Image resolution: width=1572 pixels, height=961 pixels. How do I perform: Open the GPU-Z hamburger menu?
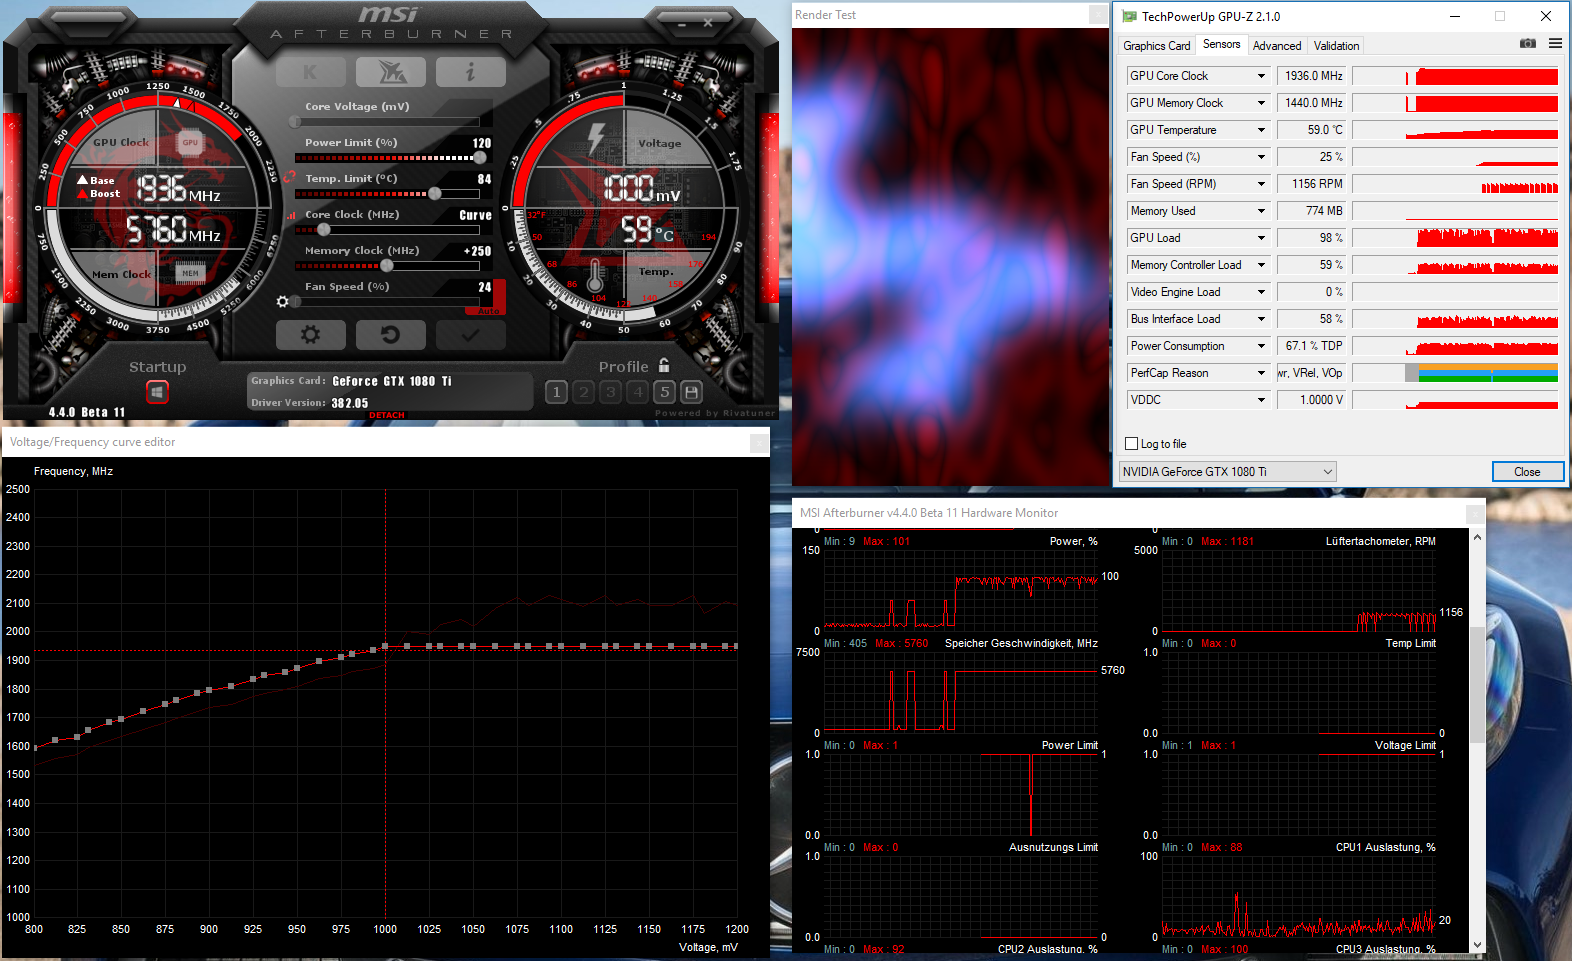(1555, 44)
